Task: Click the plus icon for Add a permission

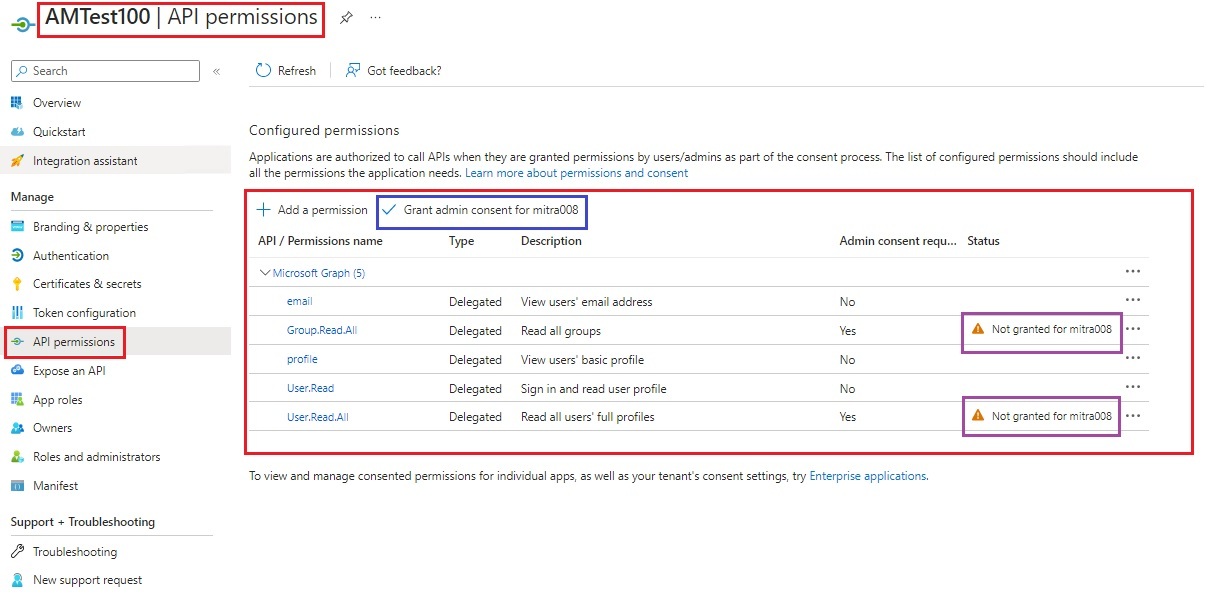Action: [264, 210]
